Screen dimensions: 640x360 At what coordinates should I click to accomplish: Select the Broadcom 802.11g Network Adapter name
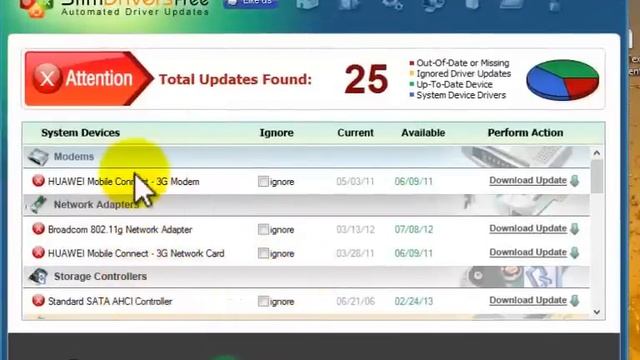pyautogui.click(x=120, y=229)
